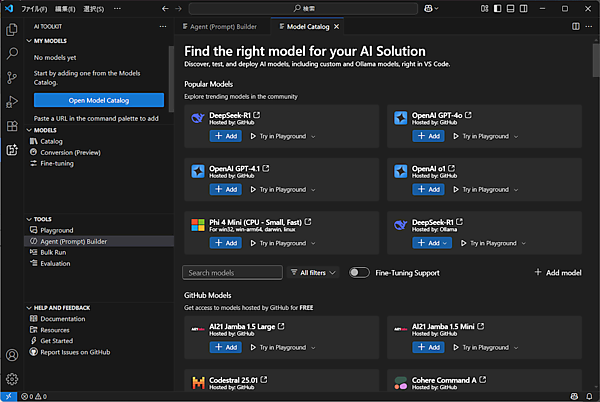This screenshot has height=402, width=600.
Task: Open the Extensions view icon
Action: [12, 126]
